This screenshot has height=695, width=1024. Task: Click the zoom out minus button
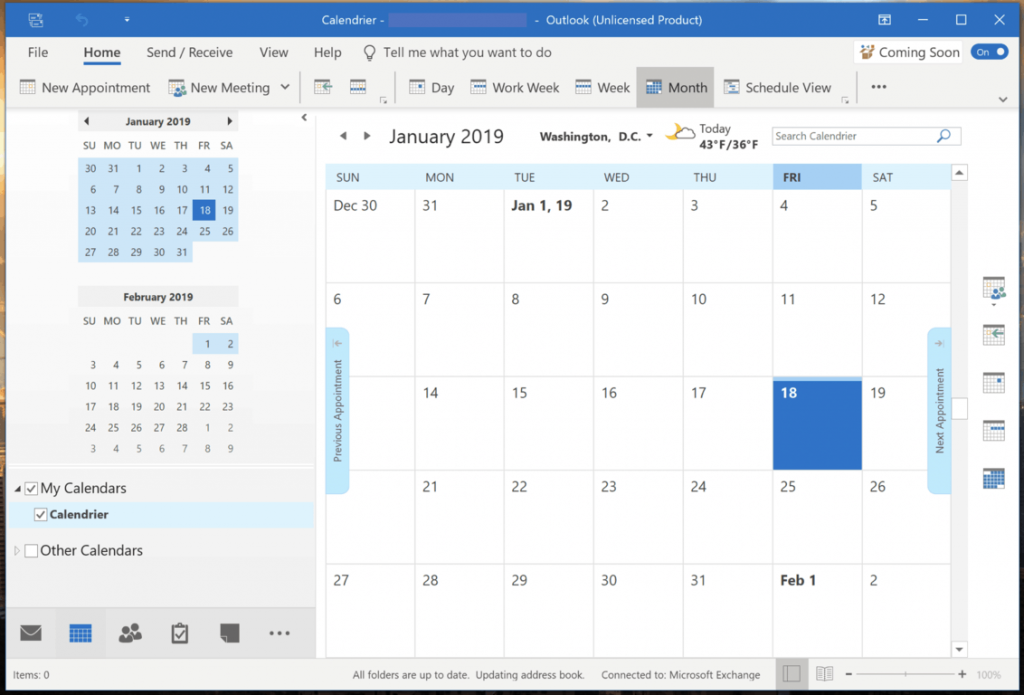click(x=848, y=674)
